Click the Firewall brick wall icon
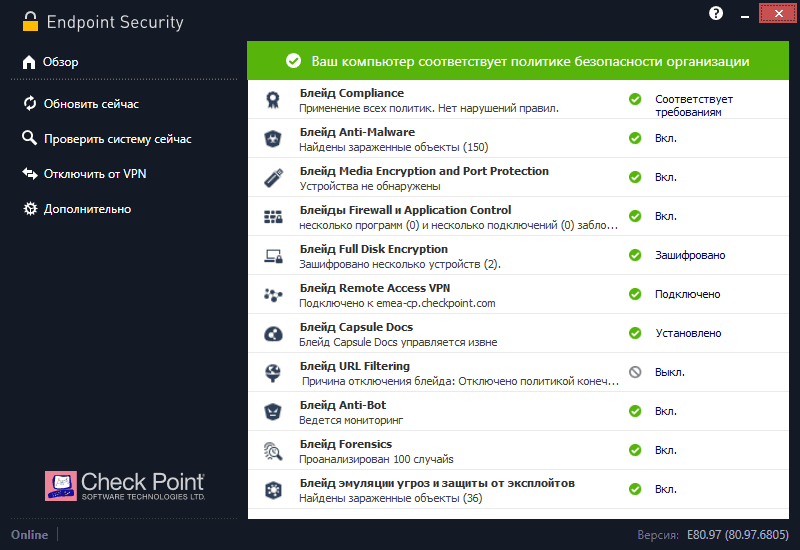Image resolution: width=800 pixels, height=550 pixels. (272, 217)
